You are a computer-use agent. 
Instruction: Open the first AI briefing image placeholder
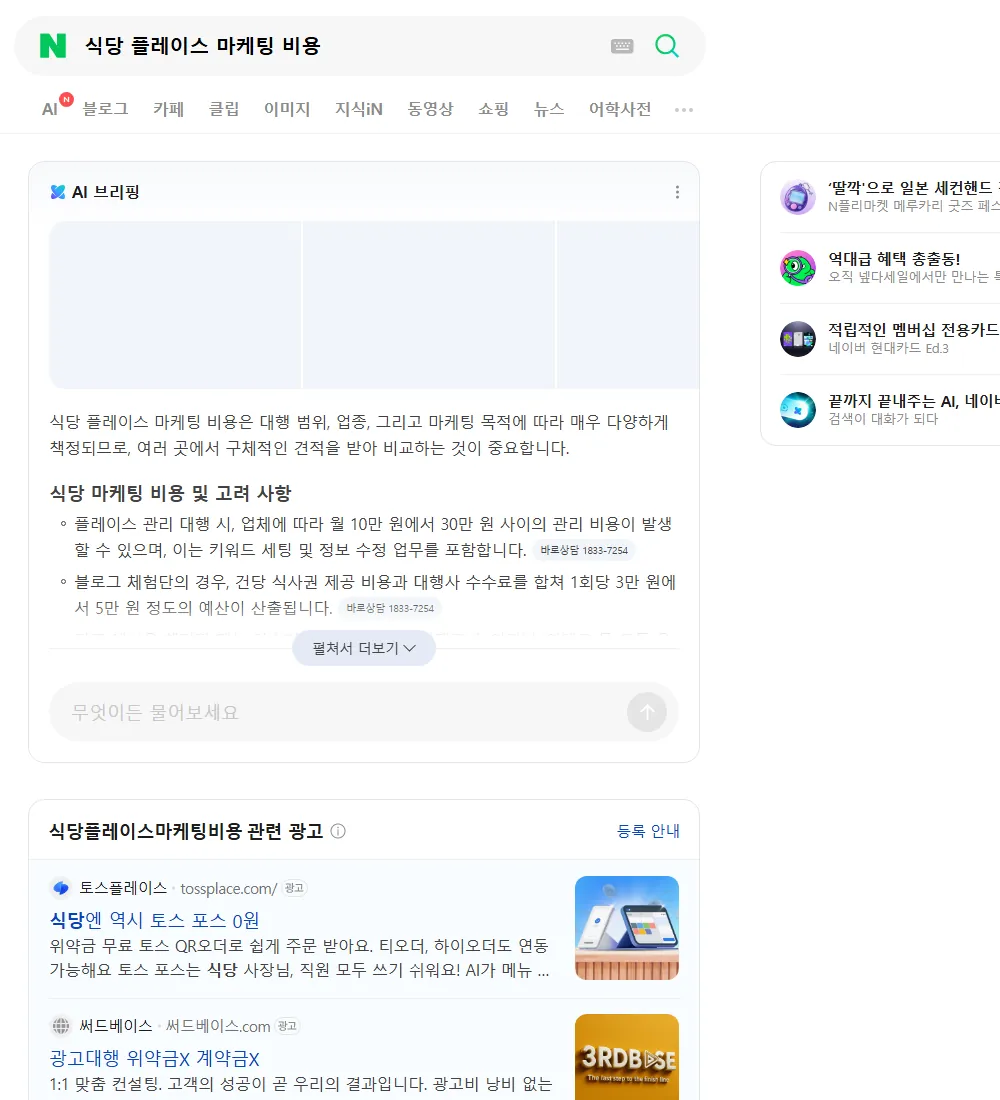click(x=175, y=304)
